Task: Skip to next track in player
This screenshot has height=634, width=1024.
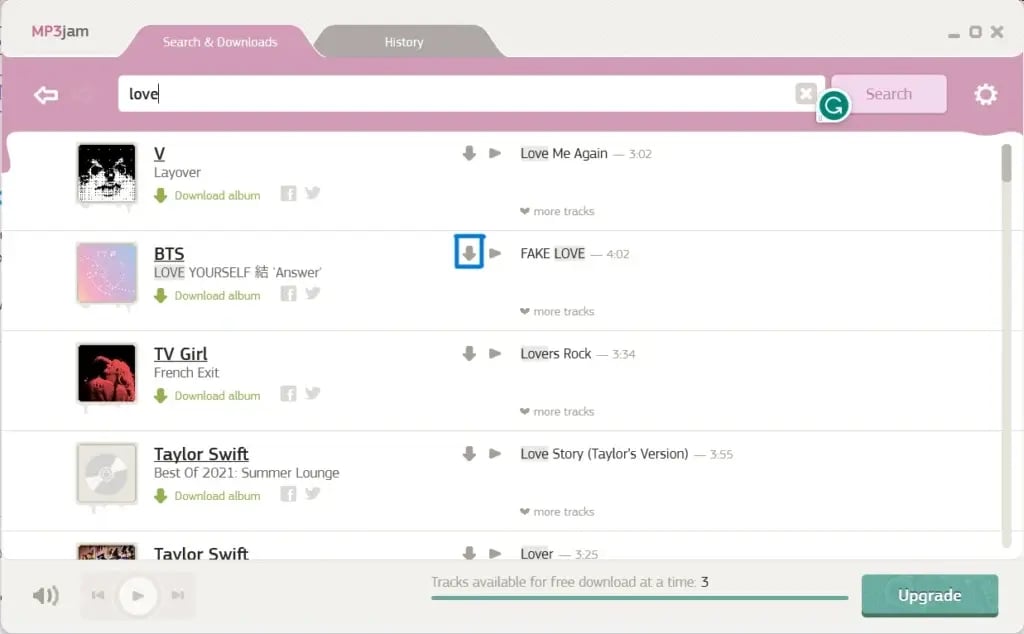Action: coord(177,596)
